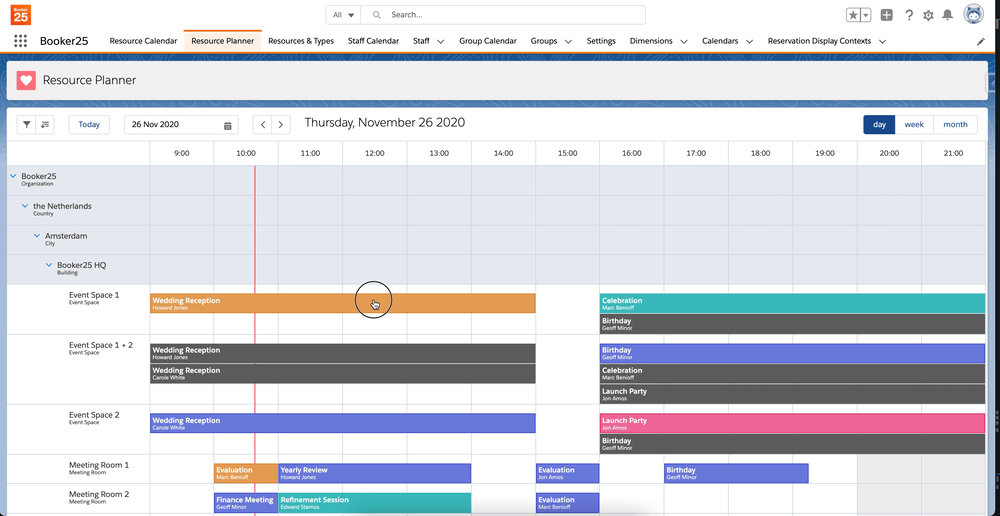This screenshot has height=516, width=1000.
Task: Open the Setup gear icon
Action: (x=928, y=15)
